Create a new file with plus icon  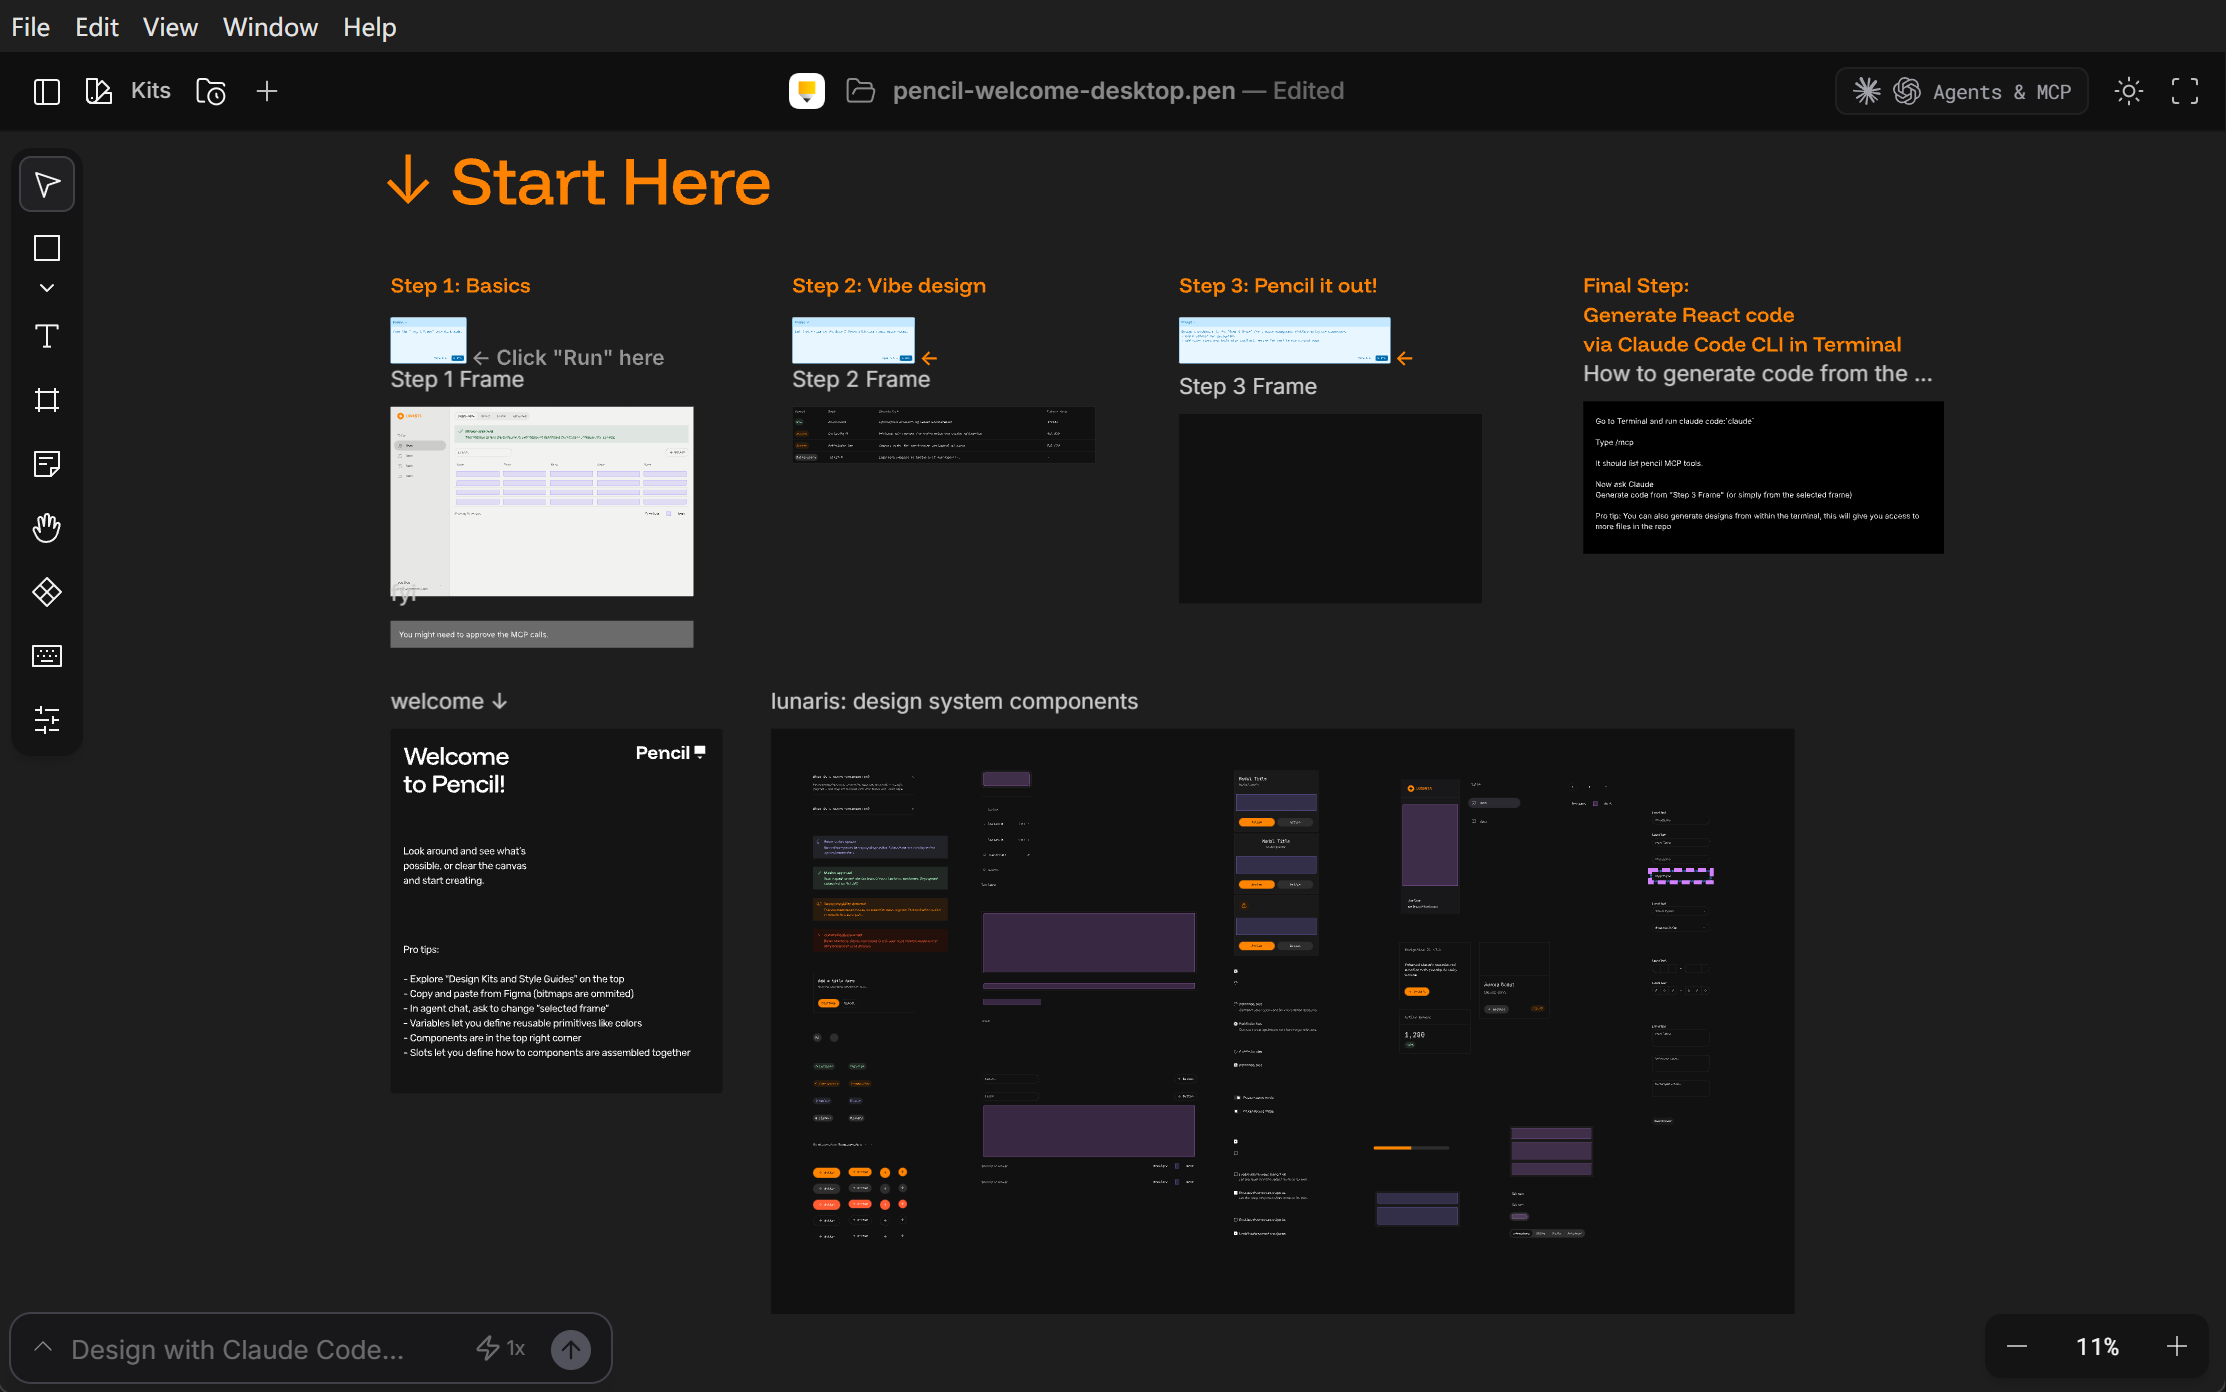coord(267,91)
